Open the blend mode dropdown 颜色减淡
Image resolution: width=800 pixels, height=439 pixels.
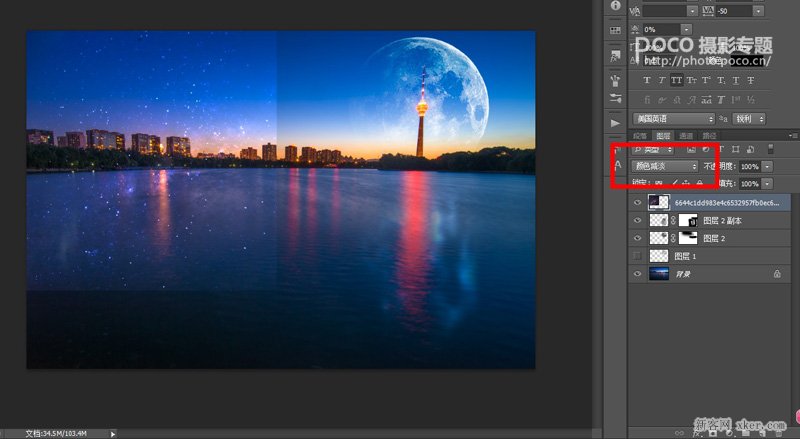point(665,166)
